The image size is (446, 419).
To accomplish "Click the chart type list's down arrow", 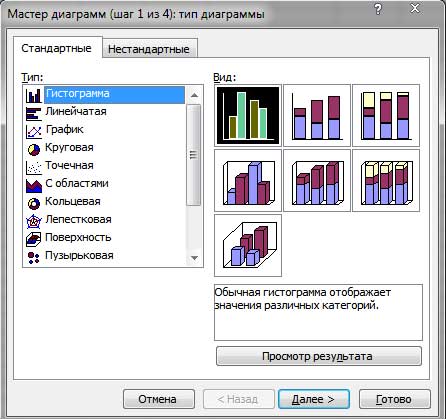I will click(x=194, y=258).
